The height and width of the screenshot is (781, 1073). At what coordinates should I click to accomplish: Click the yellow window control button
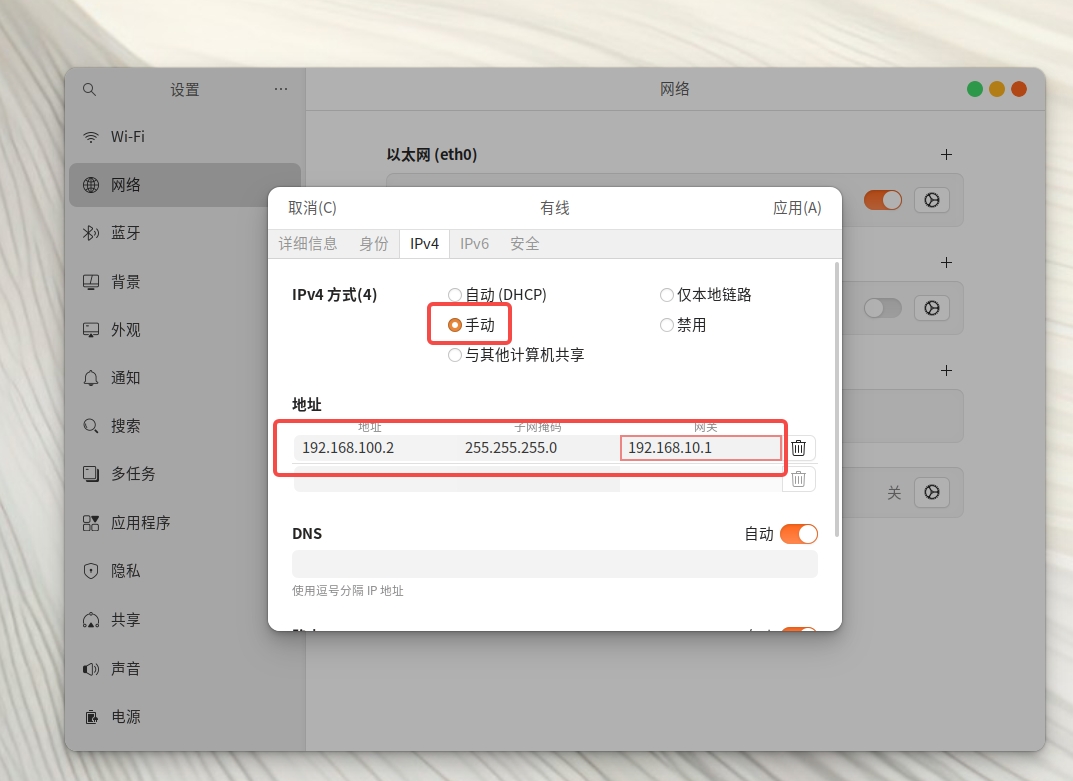pyautogui.click(x=997, y=89)
